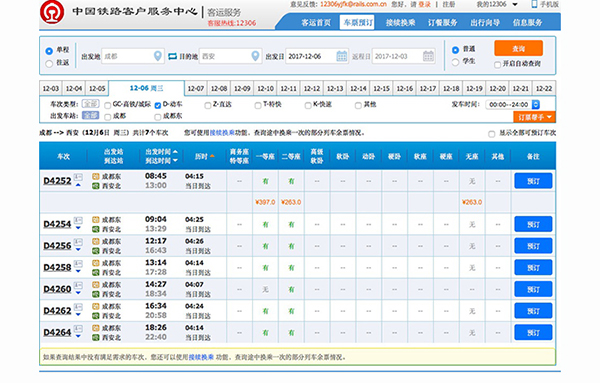The image size is (600, 383).
Task: Expand price details arrow for D4264
Action: coord(78,336)
